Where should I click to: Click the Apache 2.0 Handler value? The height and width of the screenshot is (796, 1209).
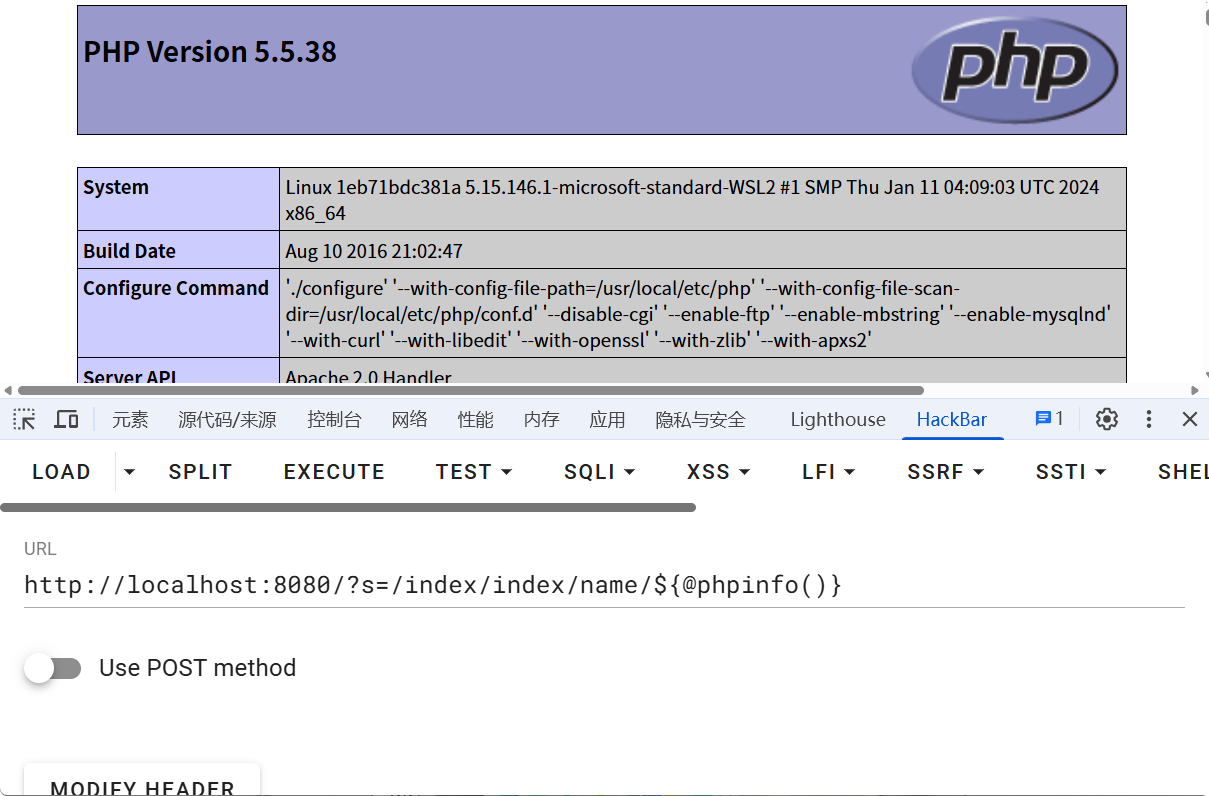[368, 377]
